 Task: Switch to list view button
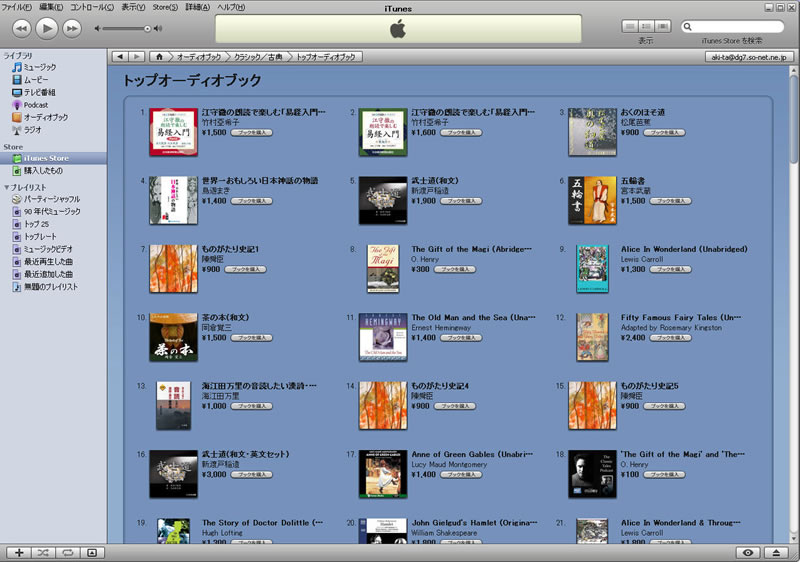point(630,26)
